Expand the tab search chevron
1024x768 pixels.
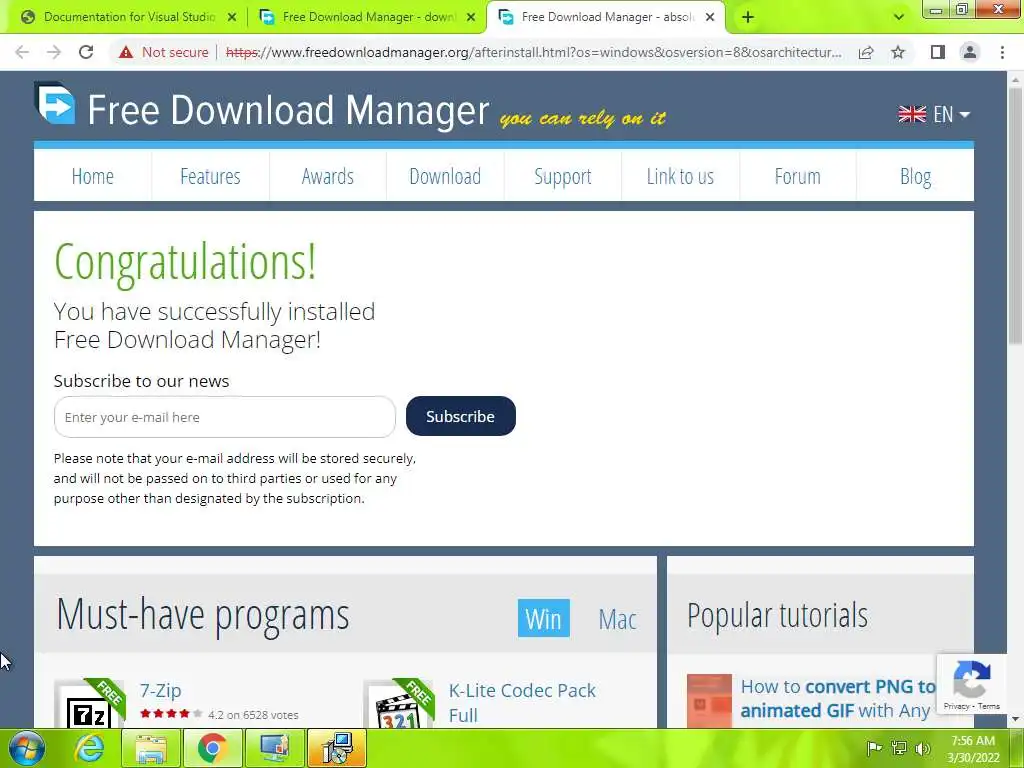point(899,17)
